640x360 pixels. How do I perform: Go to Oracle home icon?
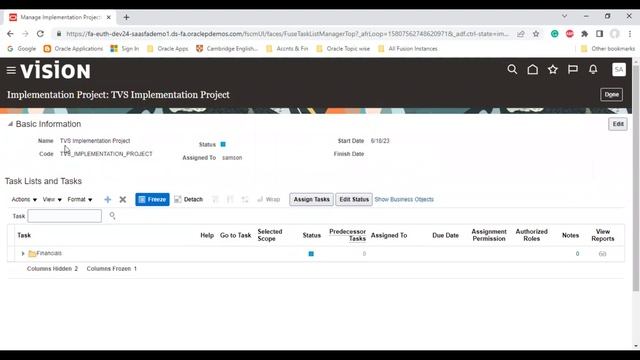(533, 69)
